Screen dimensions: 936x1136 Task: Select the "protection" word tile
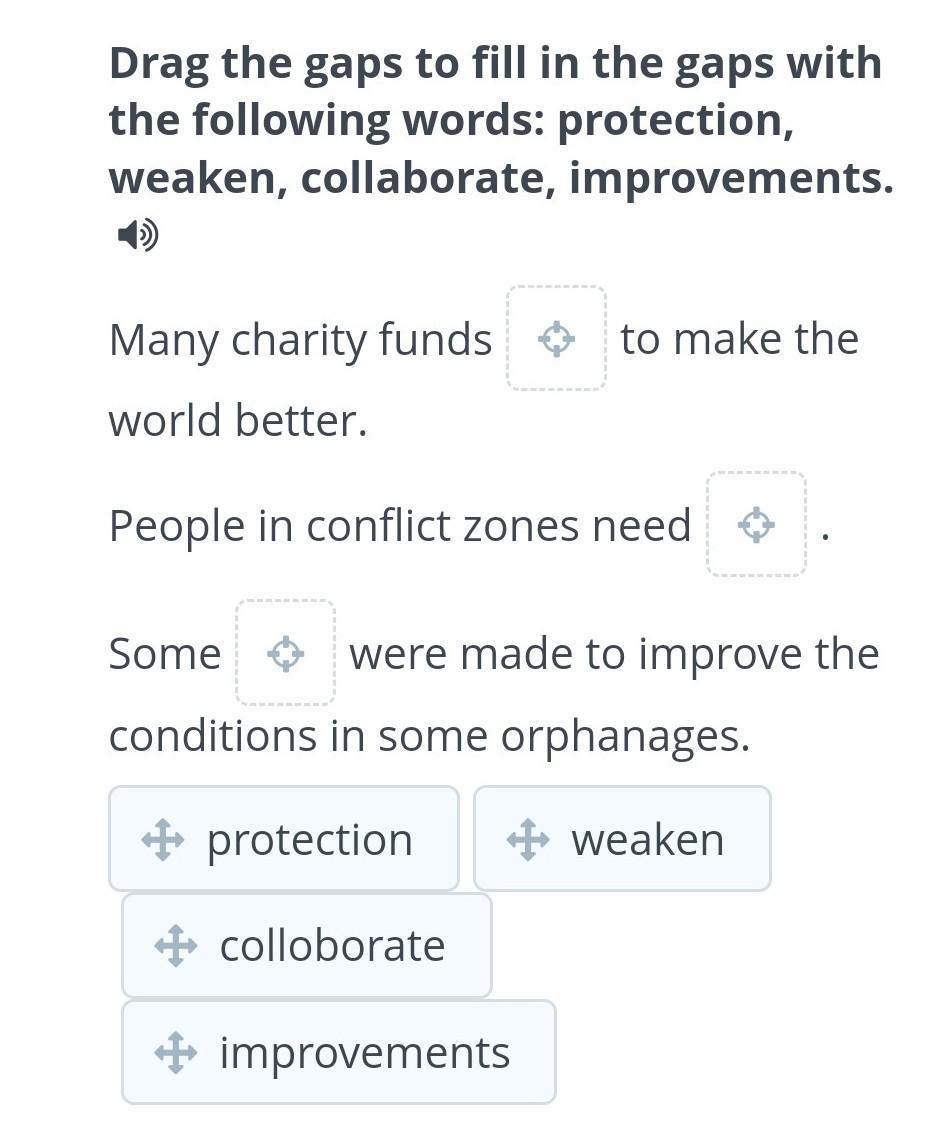(284, 838)
